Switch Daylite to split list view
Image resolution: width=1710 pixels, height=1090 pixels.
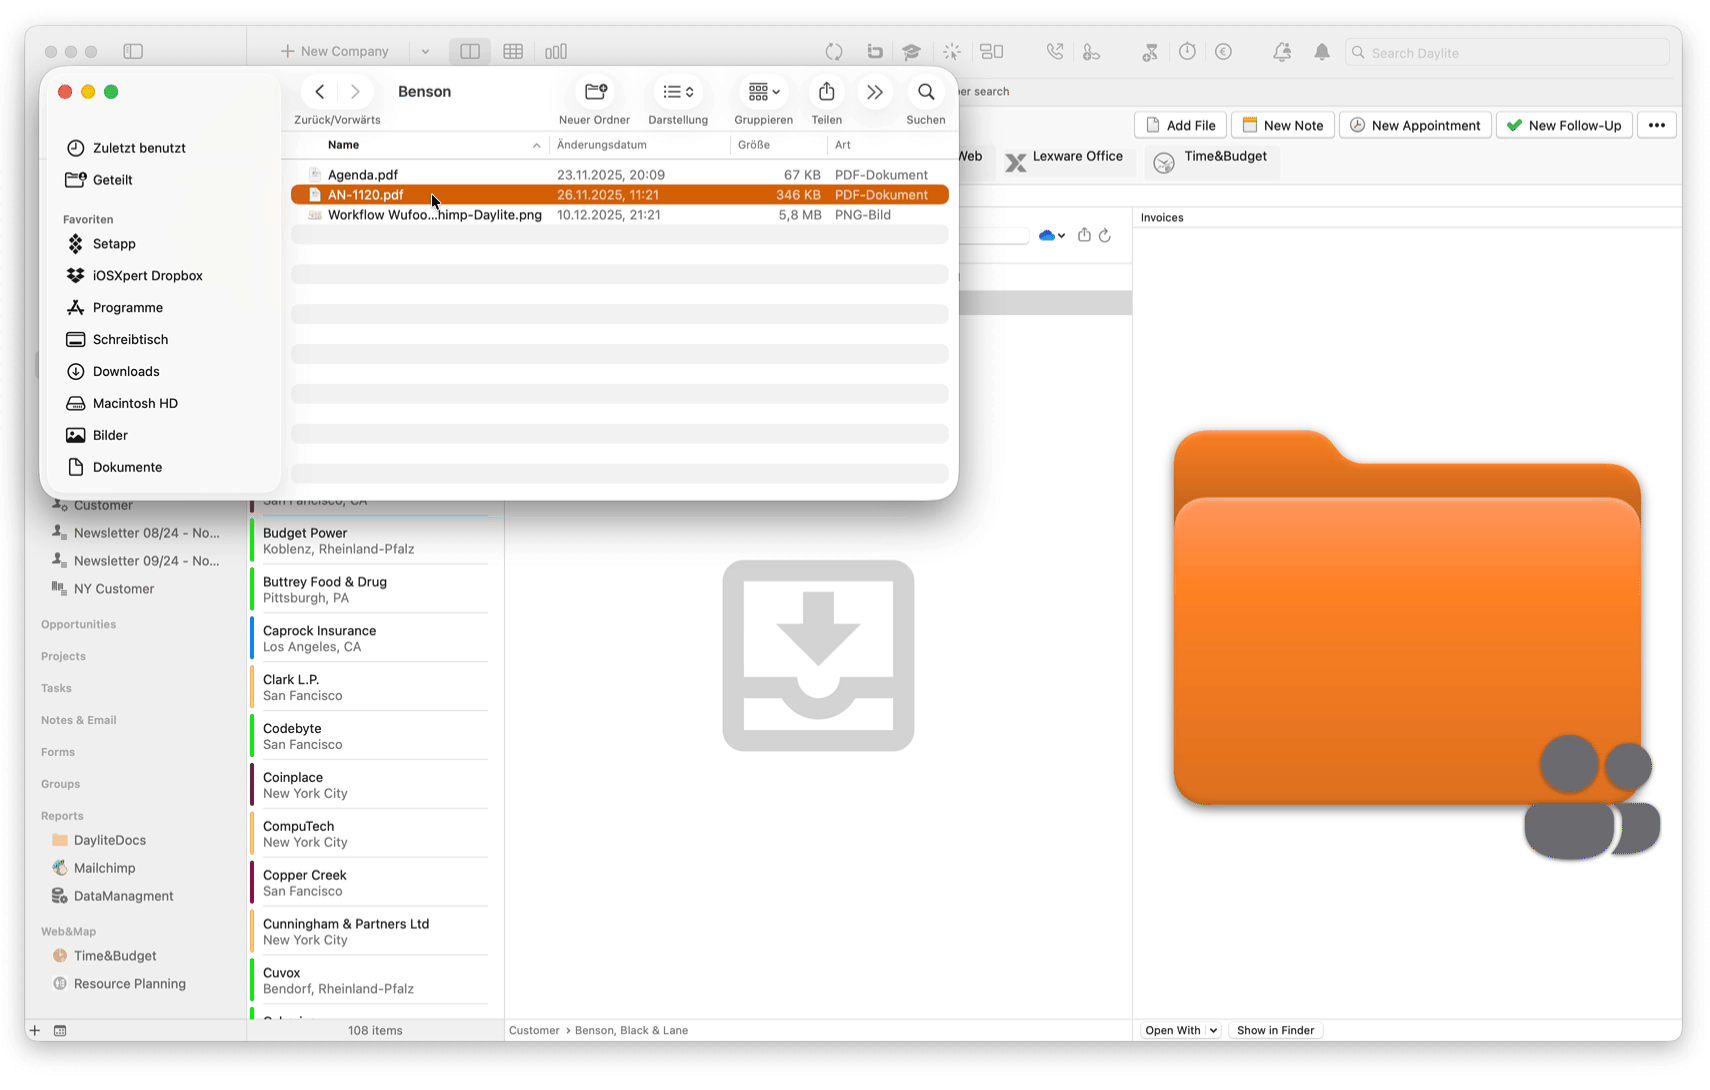pyautogui.click(x=470, y=51)
